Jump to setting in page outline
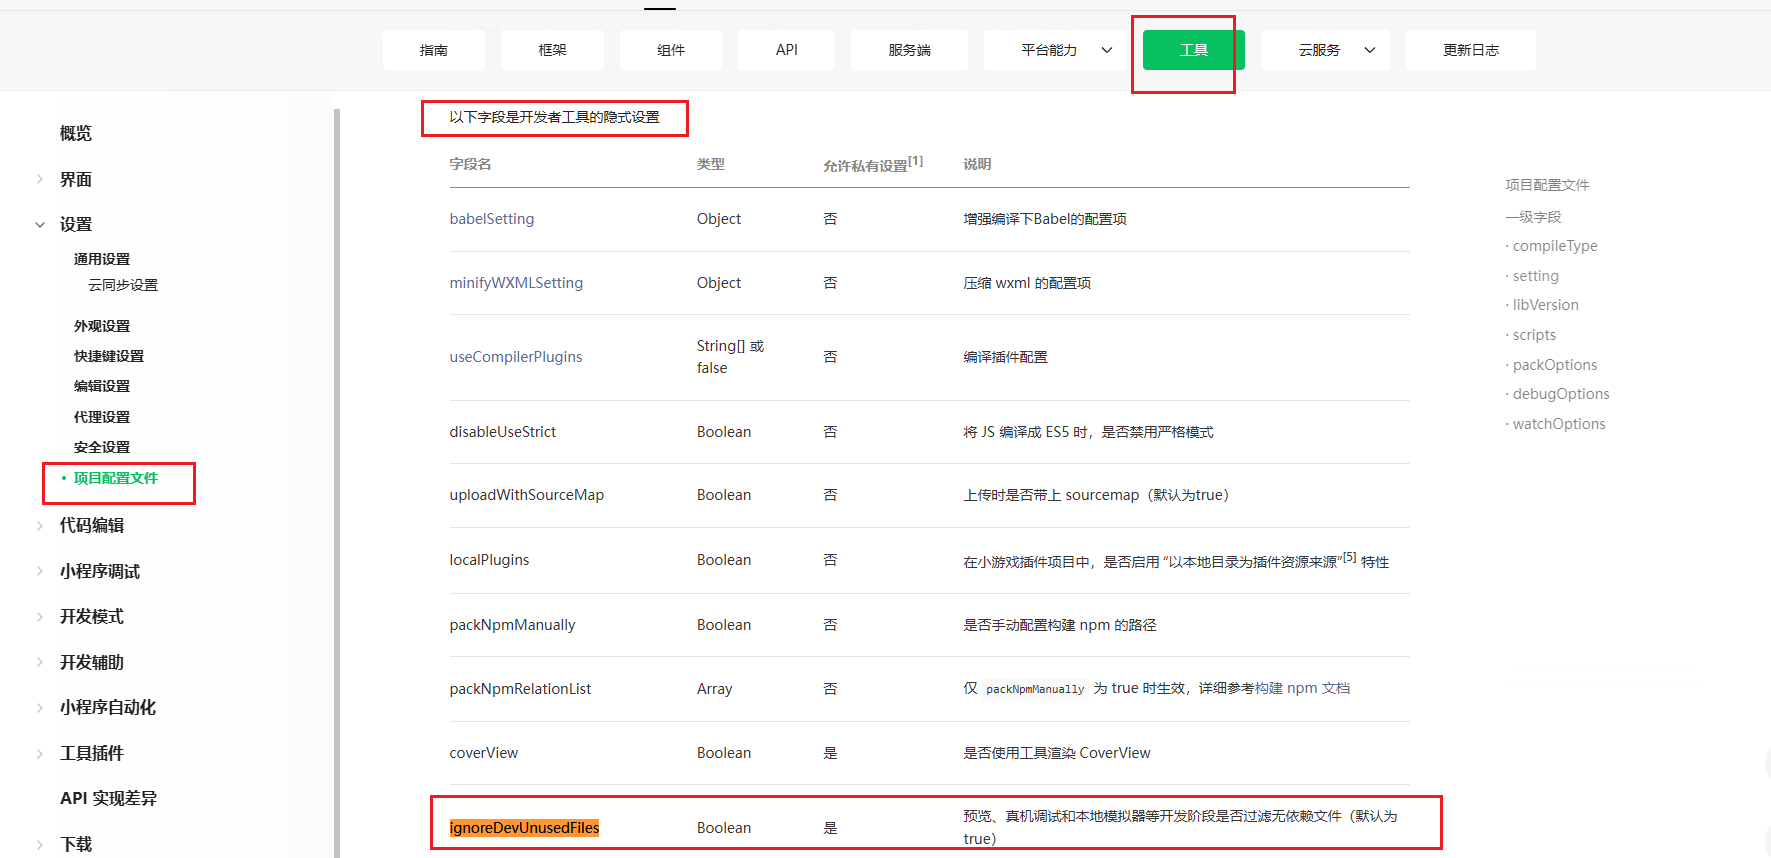Screen dimensions: 1771x858 1536,276
